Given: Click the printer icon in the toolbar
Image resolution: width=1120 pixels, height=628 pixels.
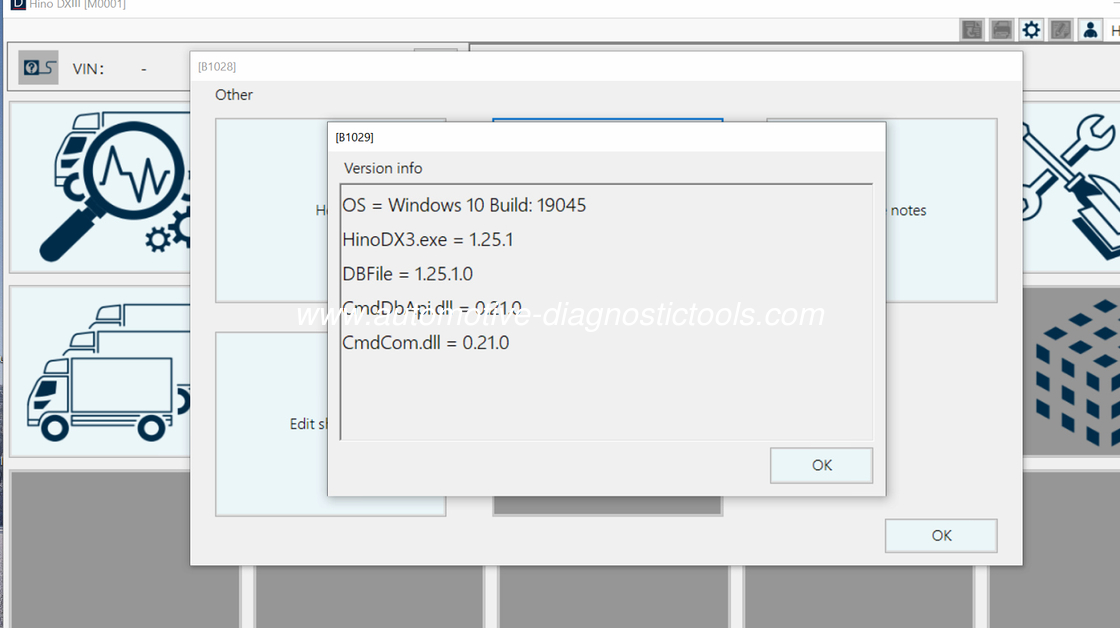Looking at the screenshot, I should (x=1002, y=30).
